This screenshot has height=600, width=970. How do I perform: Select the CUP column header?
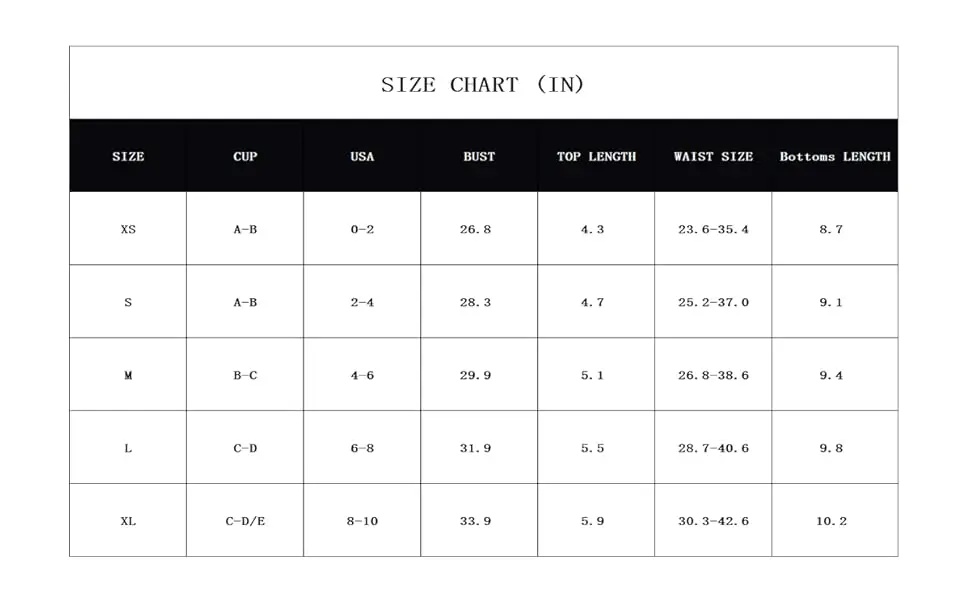point(245,156)
